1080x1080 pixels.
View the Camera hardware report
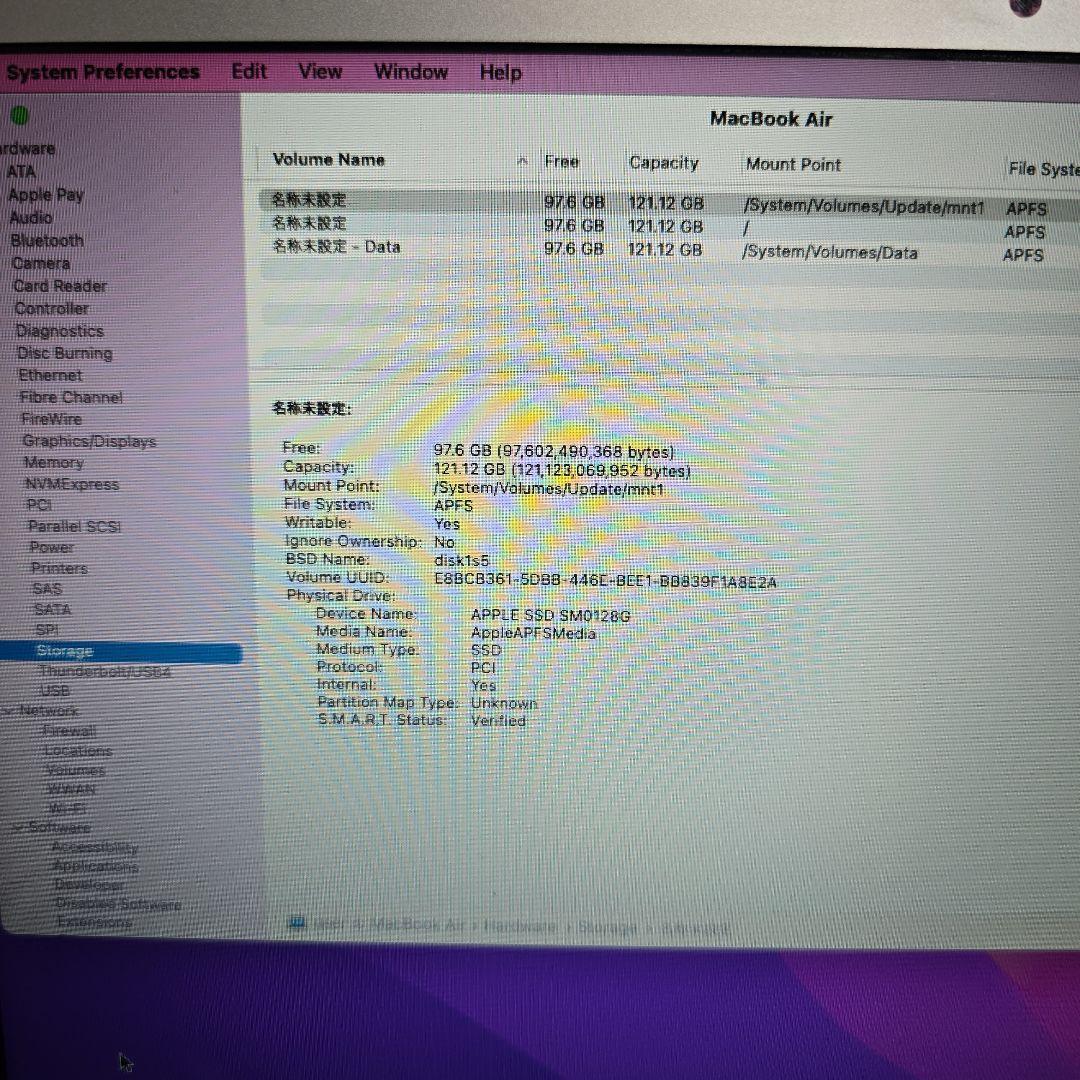[41, 263]
